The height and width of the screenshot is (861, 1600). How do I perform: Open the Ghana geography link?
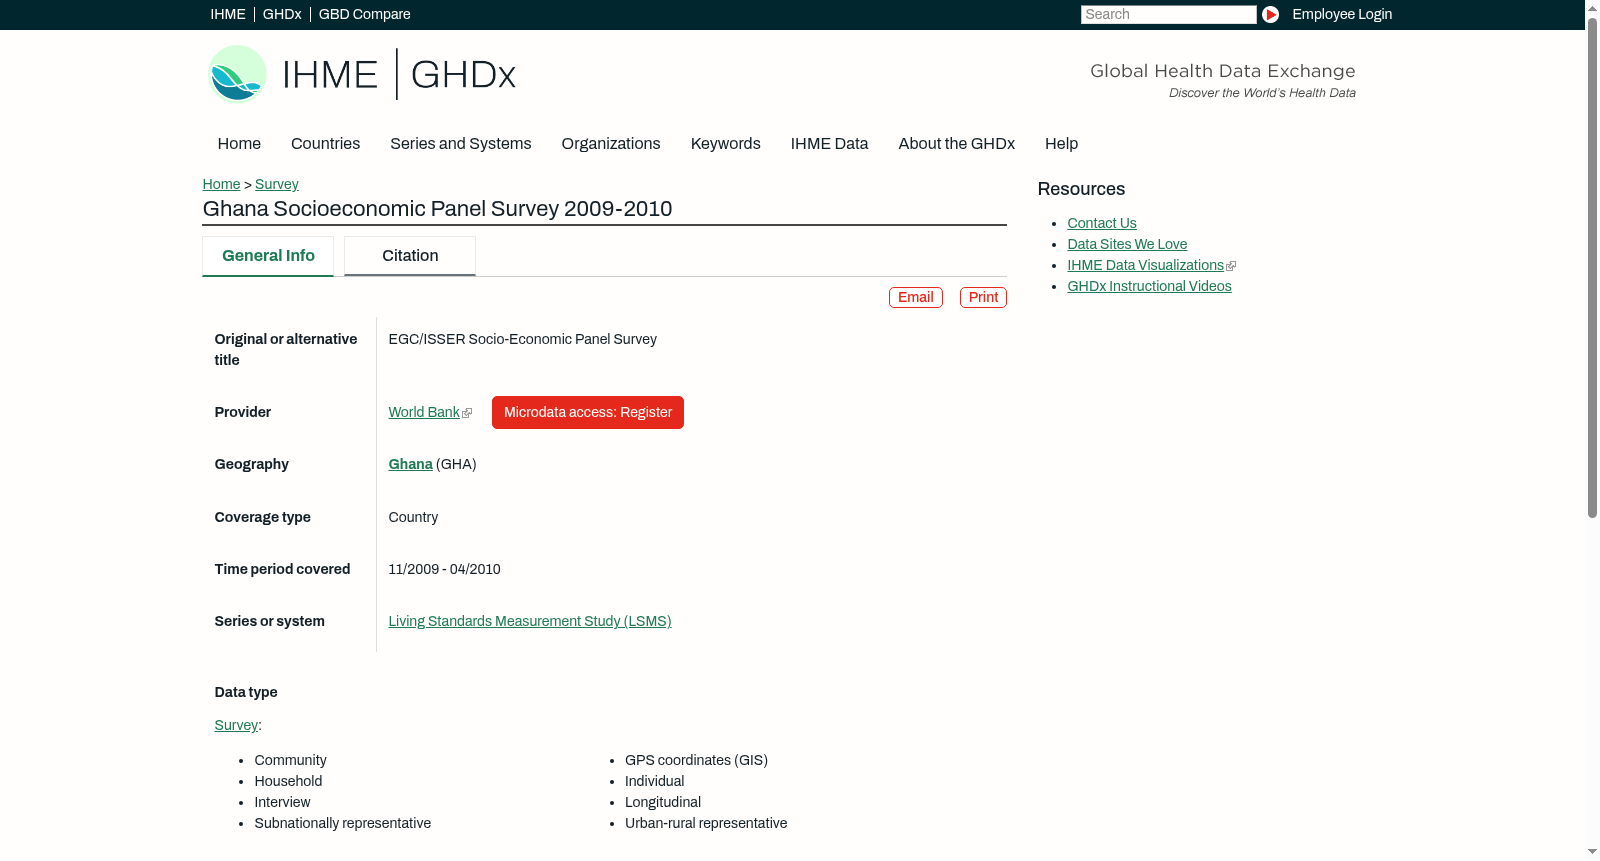coord(410,464)
